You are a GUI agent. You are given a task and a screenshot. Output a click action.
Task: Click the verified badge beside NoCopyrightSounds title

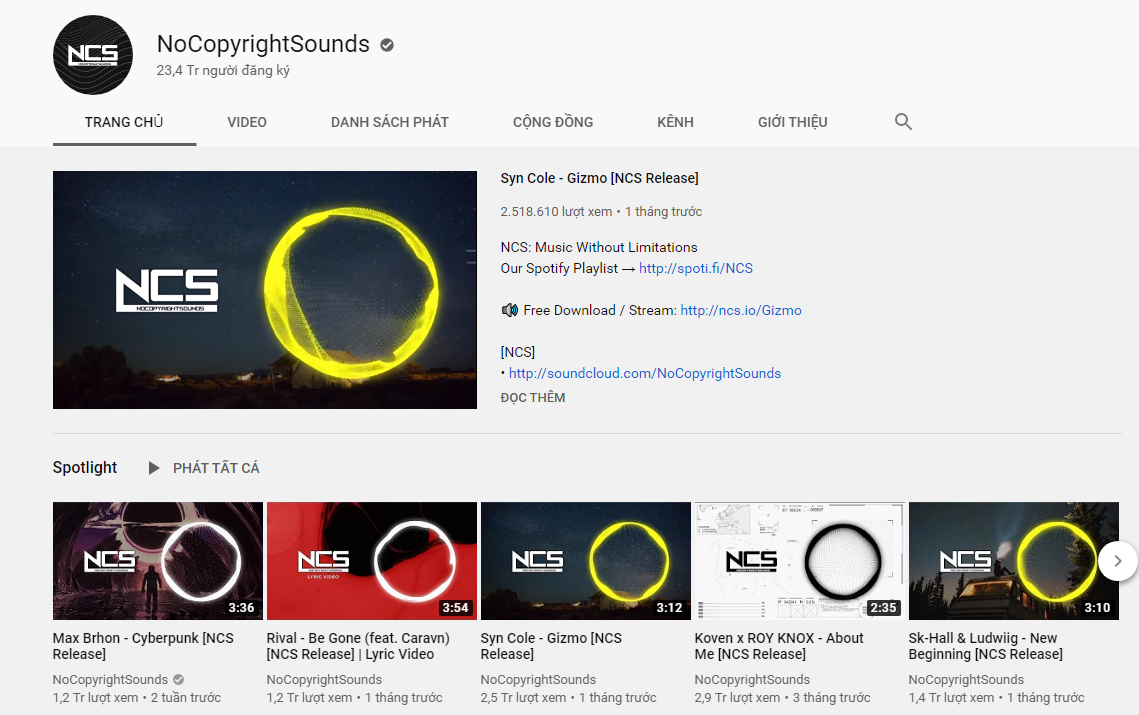click(x=387, y=45)
